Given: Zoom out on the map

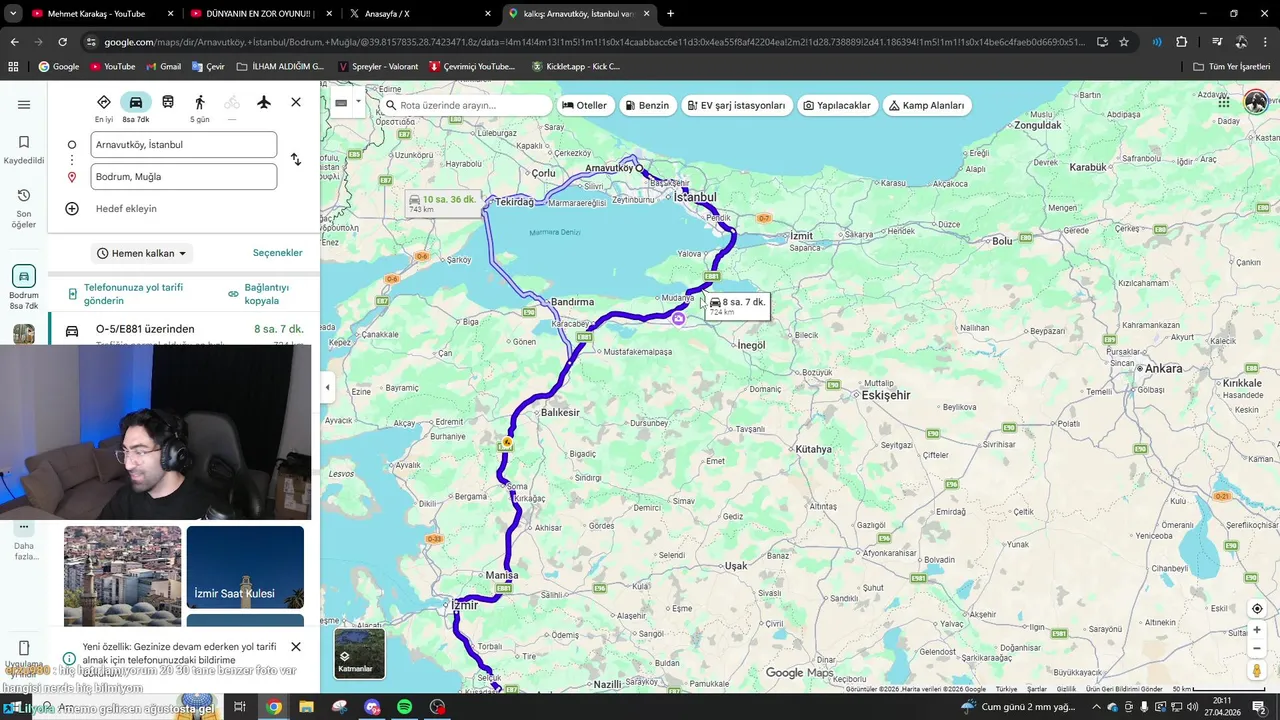Looking at the screenshot, I should click(1257, 648).
